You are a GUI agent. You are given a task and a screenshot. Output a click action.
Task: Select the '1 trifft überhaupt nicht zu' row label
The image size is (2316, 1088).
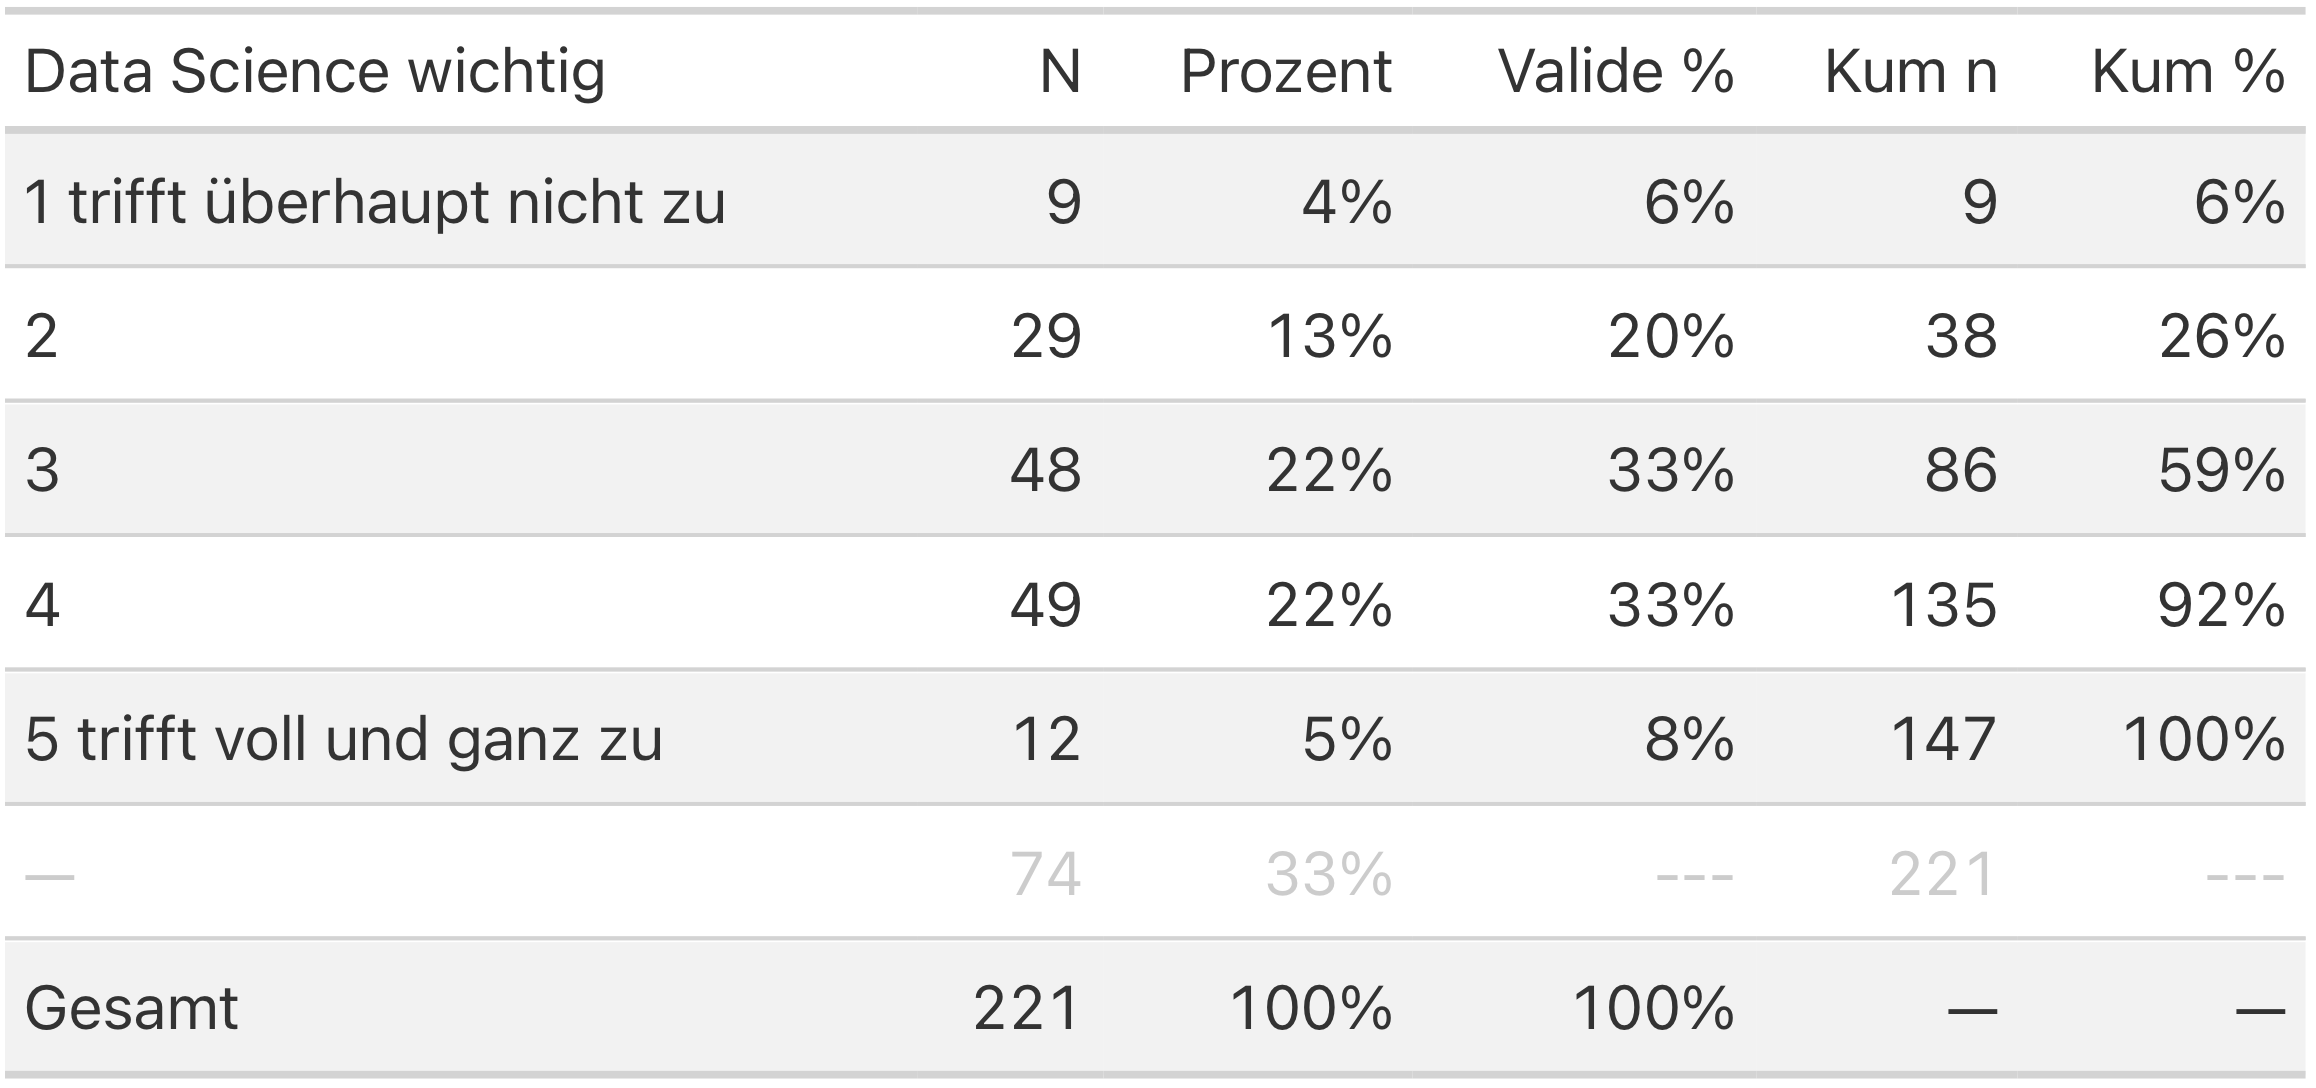coord(375,203)
